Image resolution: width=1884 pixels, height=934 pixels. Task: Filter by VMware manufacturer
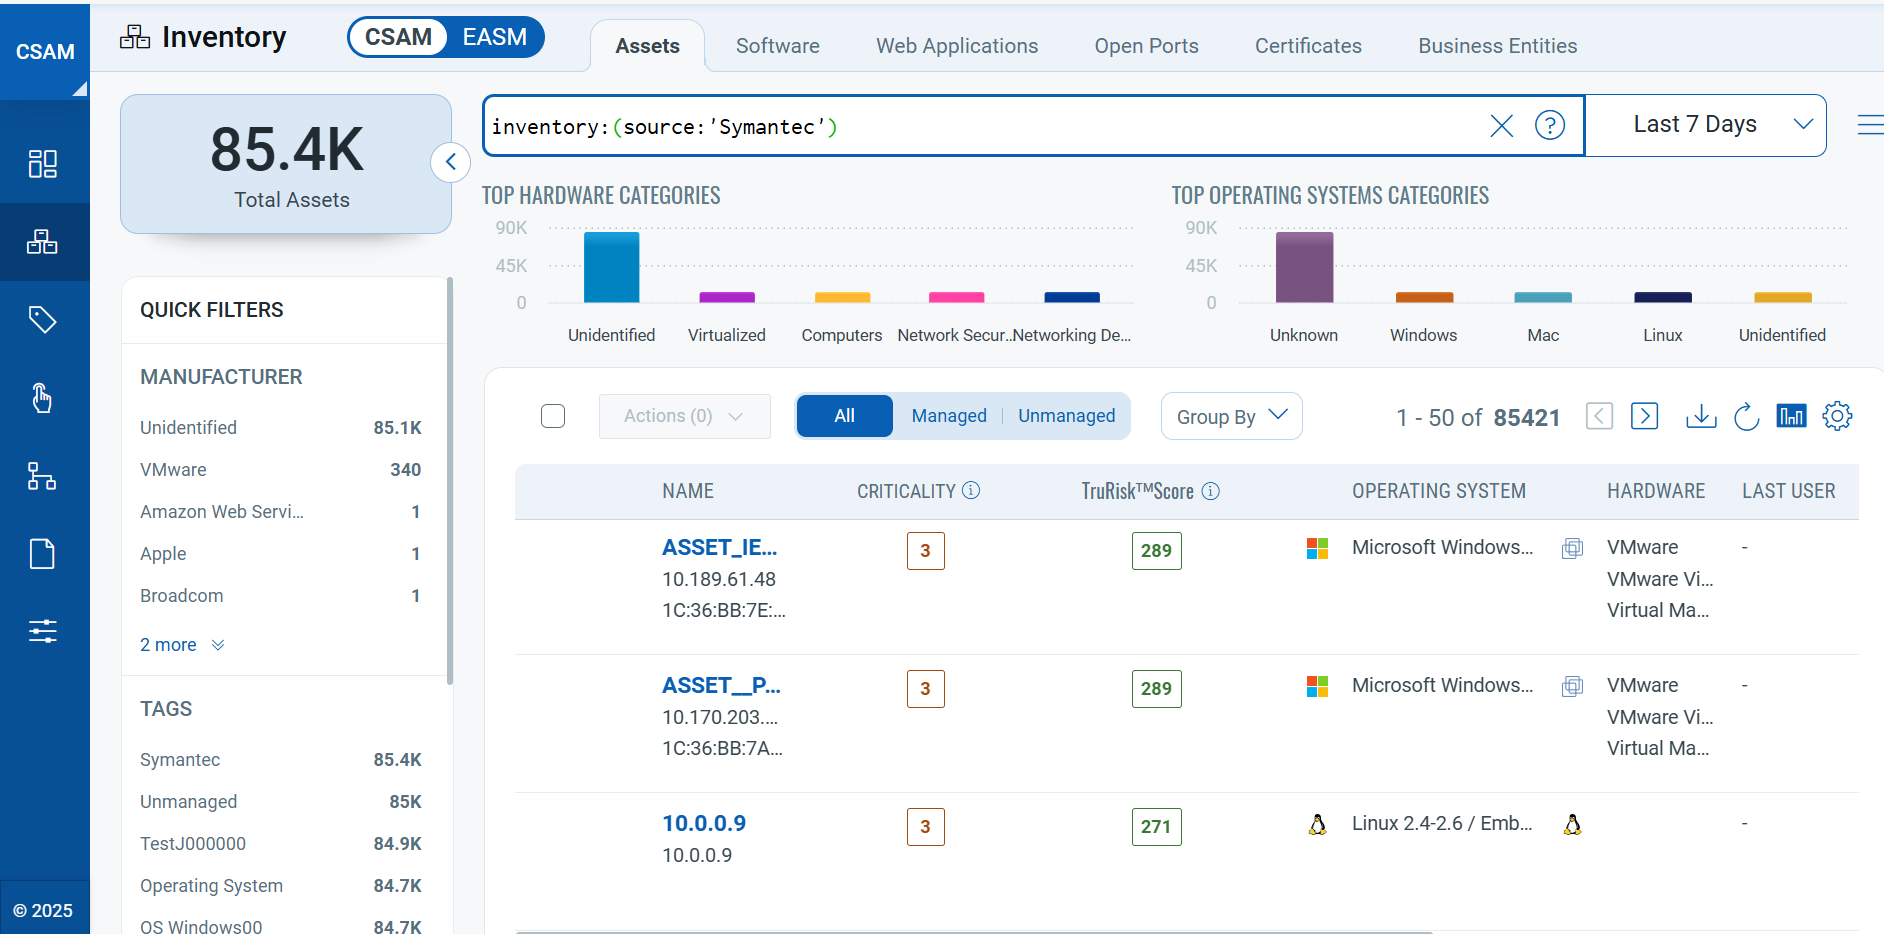pos(173,469)
